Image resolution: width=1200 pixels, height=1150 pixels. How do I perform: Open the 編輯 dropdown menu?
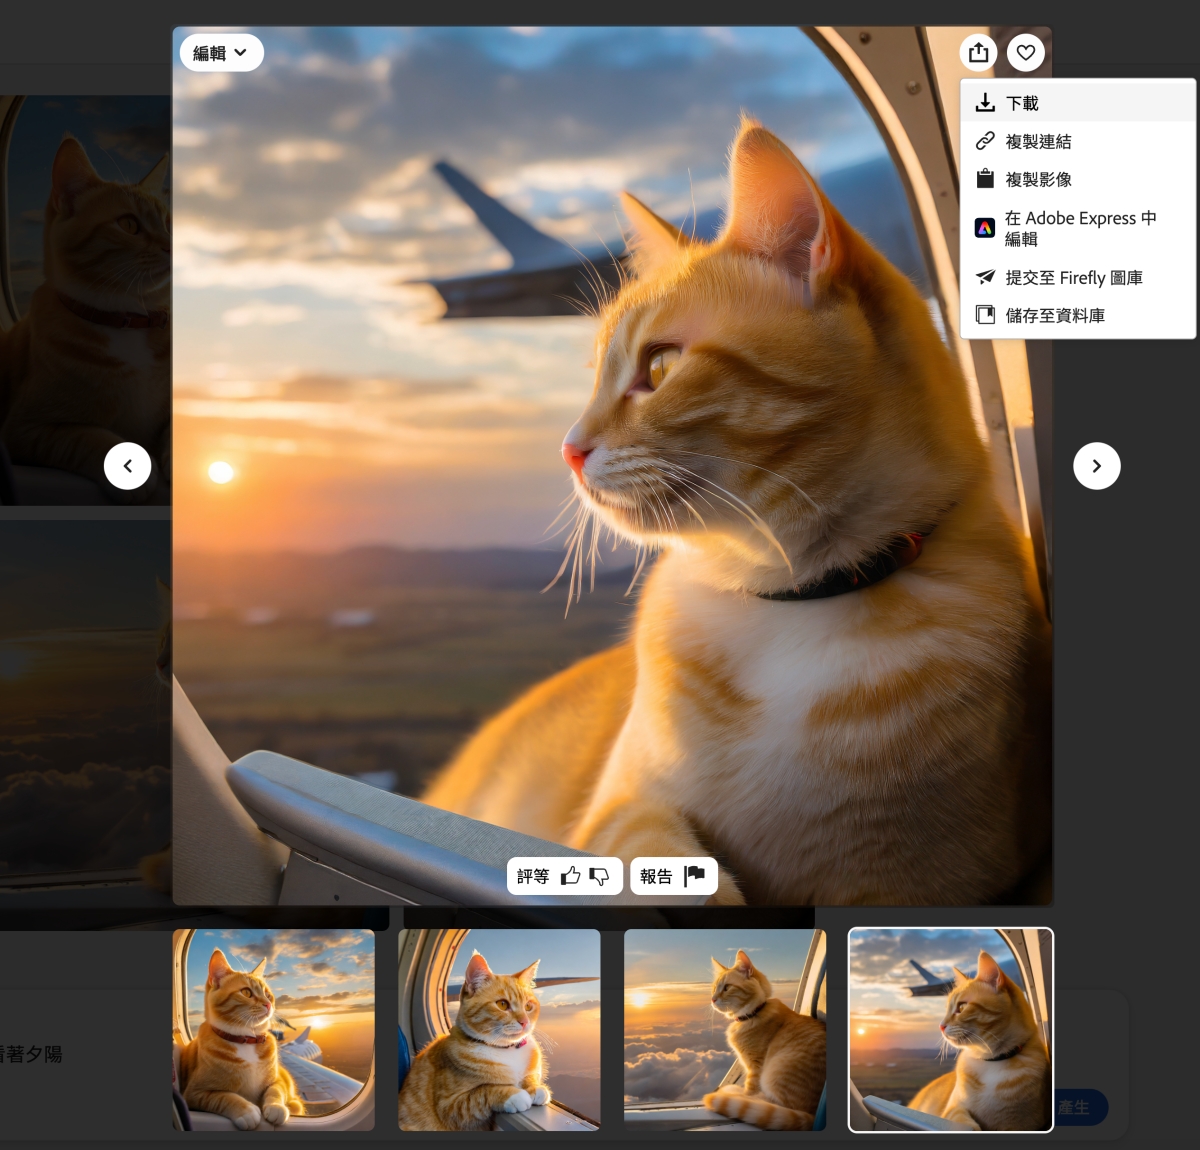point(221,53)
